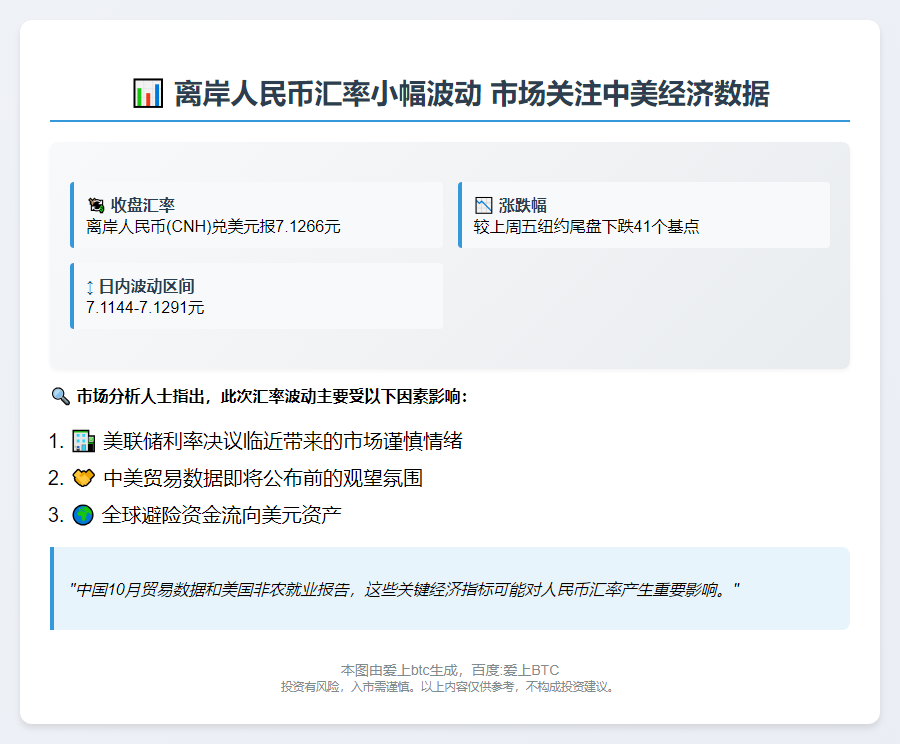Click the handshake icon on the 中美贸易 item

(x=81, y=478)
